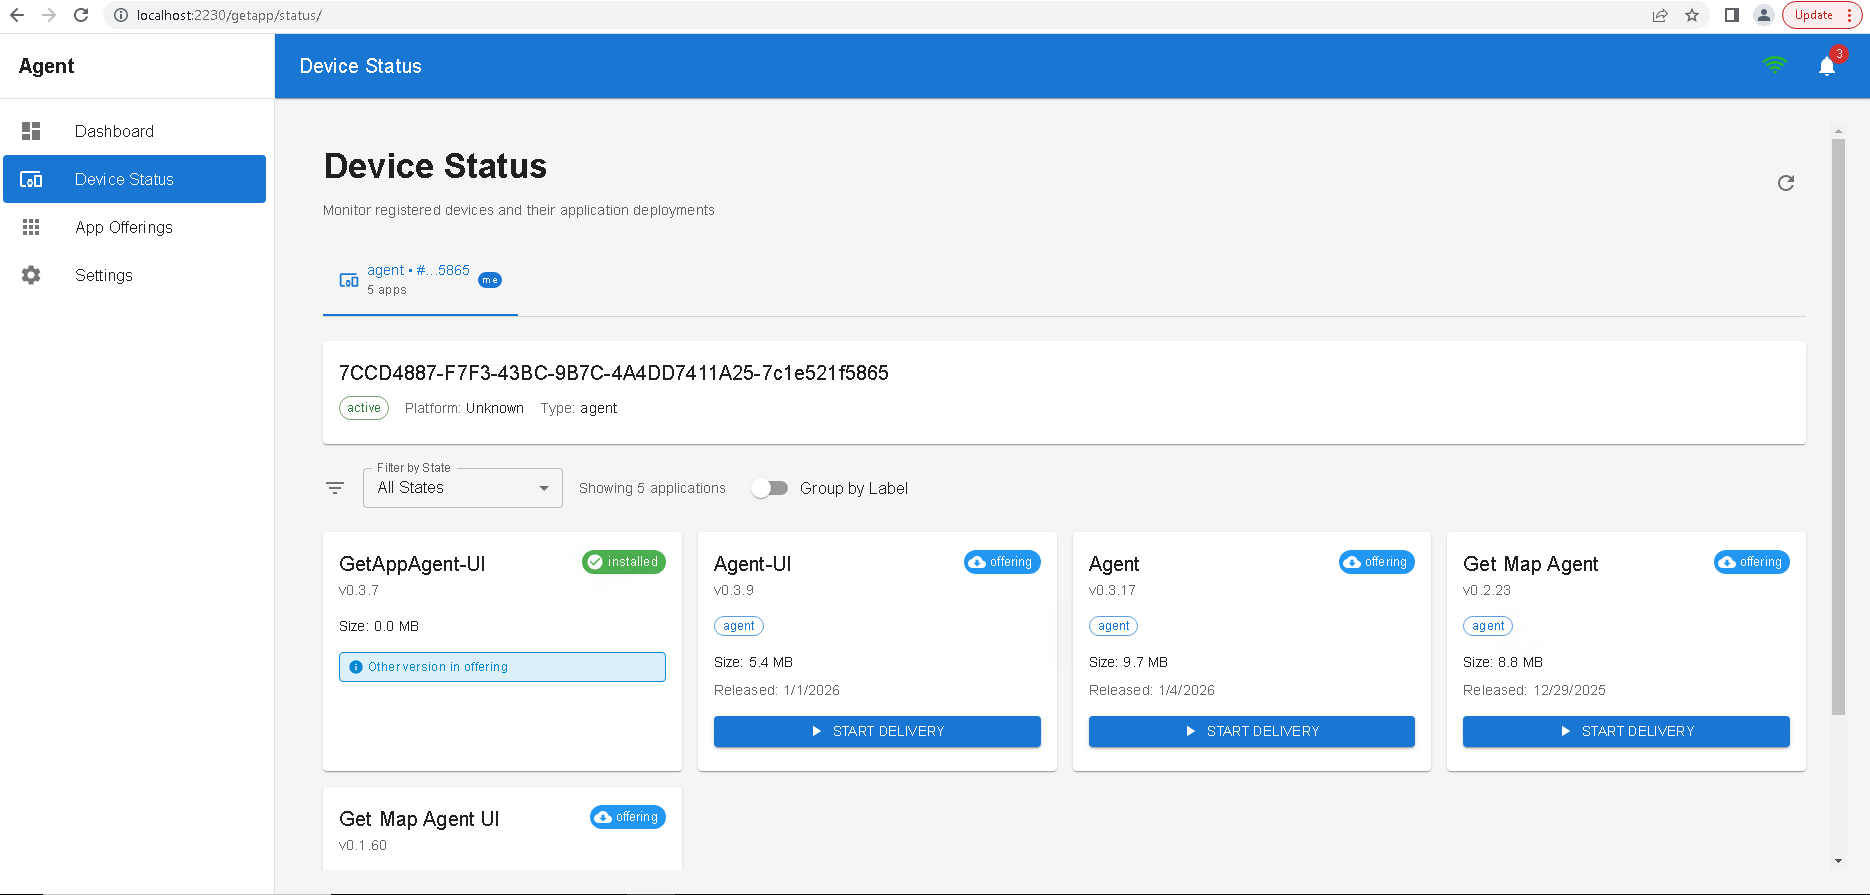This screenshot has height=895, width=1870.
Task: Click 'Released: 12/29/2025' text
Action: [x=1534, y=690]
